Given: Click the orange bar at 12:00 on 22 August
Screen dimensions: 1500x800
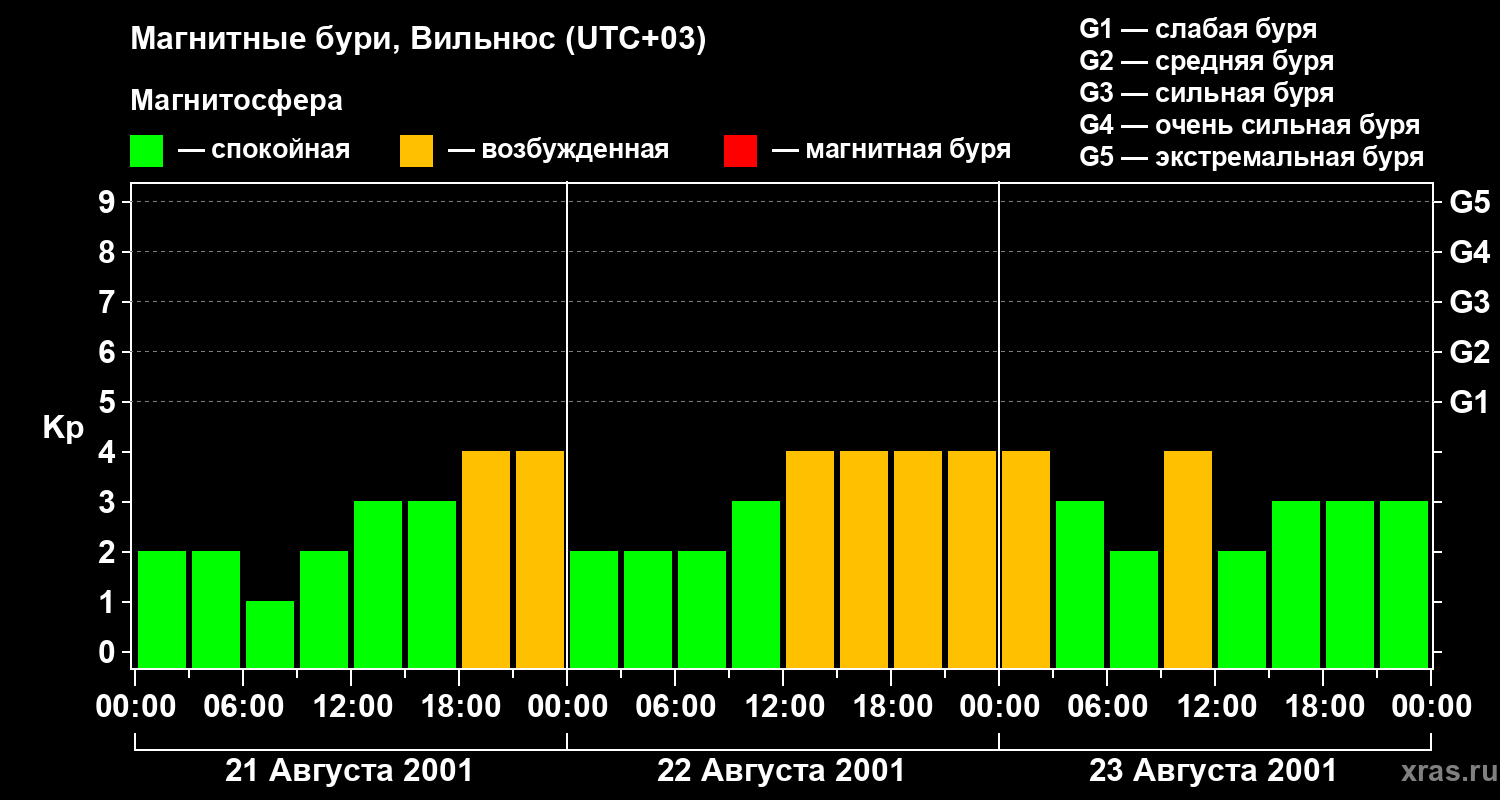Looking at the screenshot, I should [x=810, y=559].
